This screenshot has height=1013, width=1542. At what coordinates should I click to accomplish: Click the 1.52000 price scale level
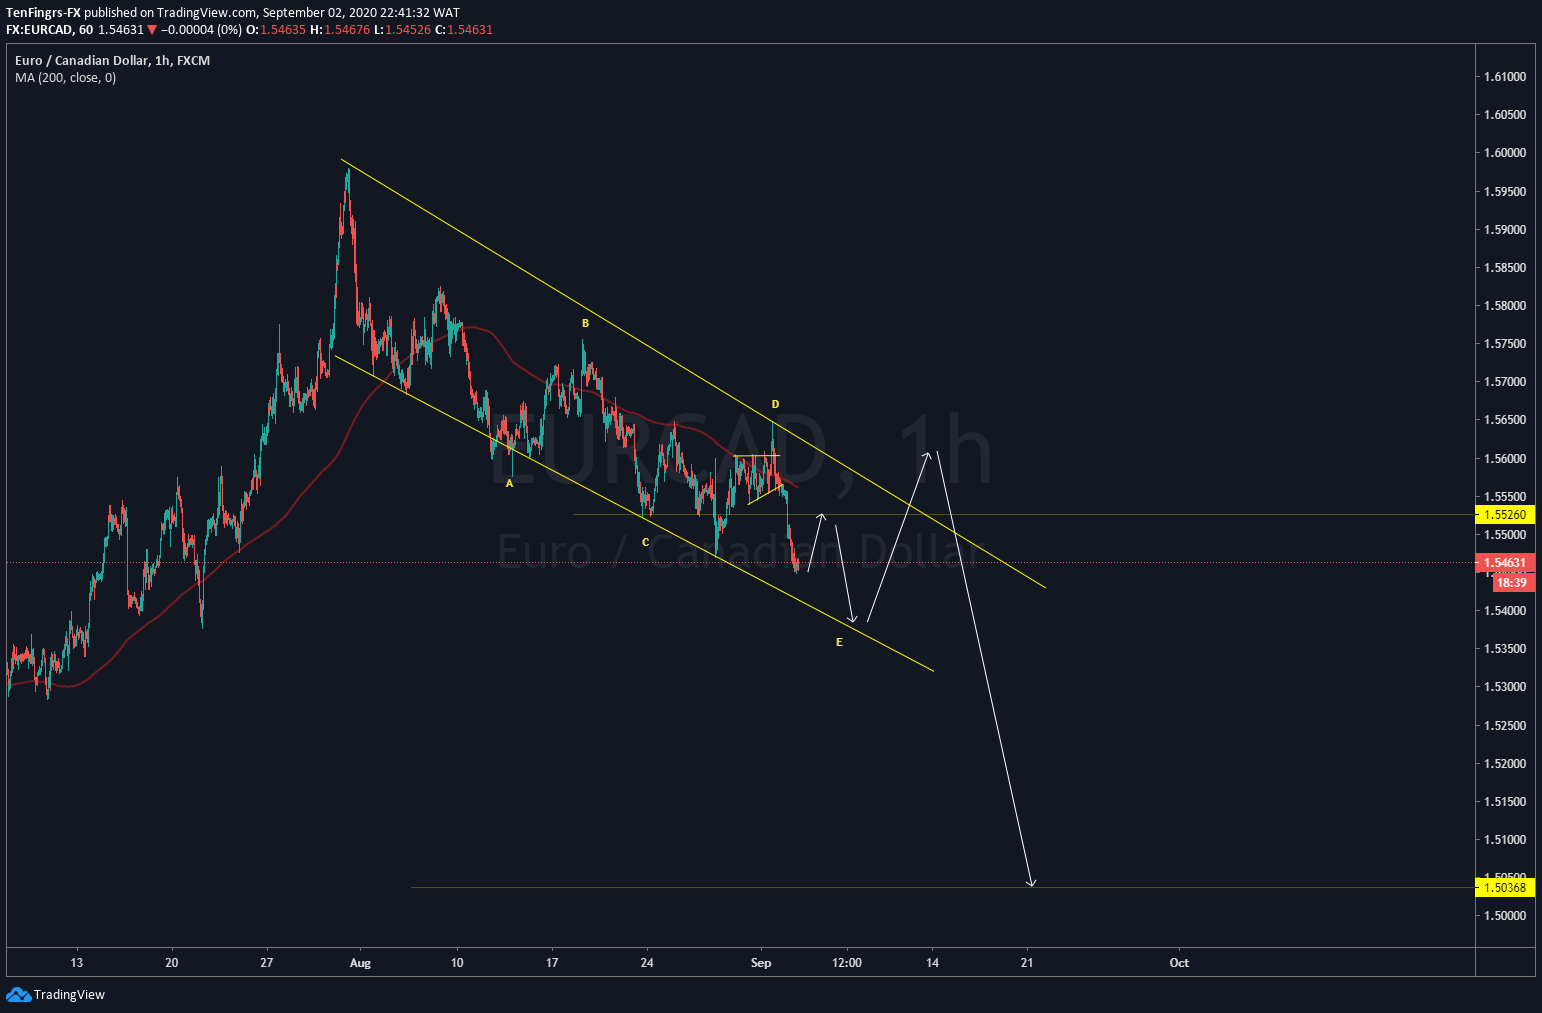click(1505, 764)
